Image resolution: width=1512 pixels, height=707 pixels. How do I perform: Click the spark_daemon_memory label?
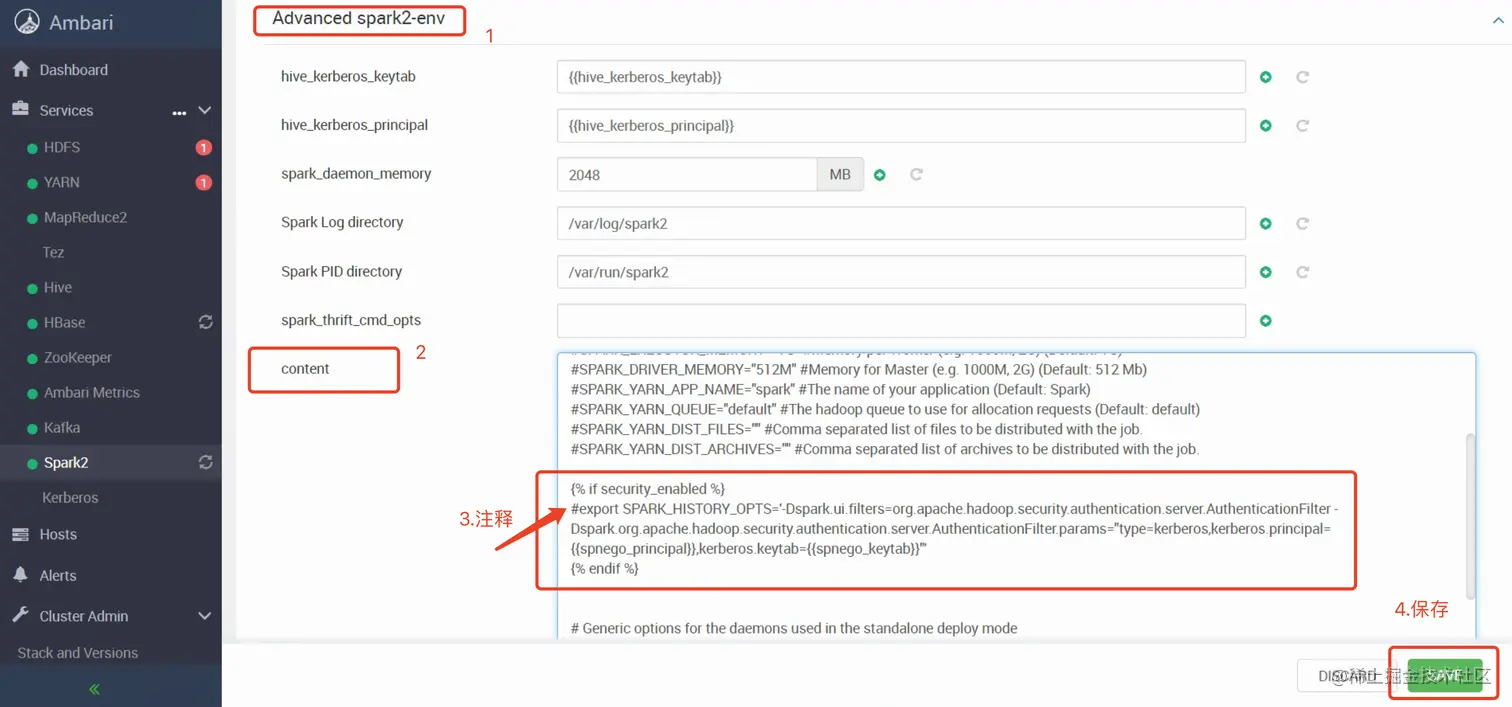pyautogui.click(x=356, y=174)
